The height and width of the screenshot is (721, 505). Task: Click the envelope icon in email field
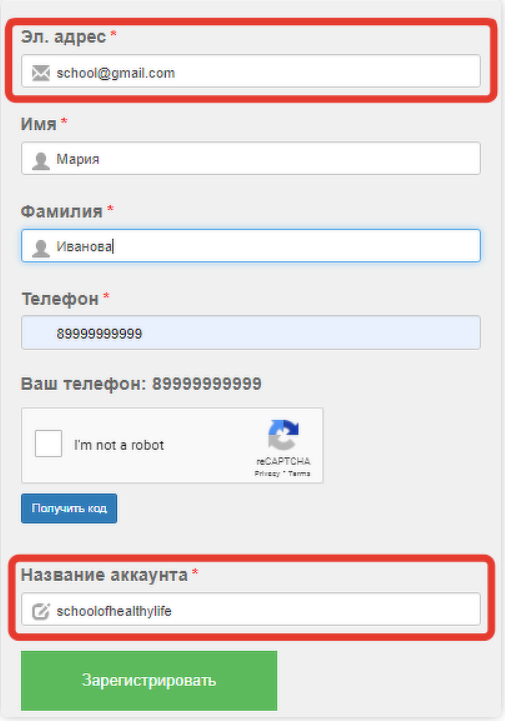[41, 73]
